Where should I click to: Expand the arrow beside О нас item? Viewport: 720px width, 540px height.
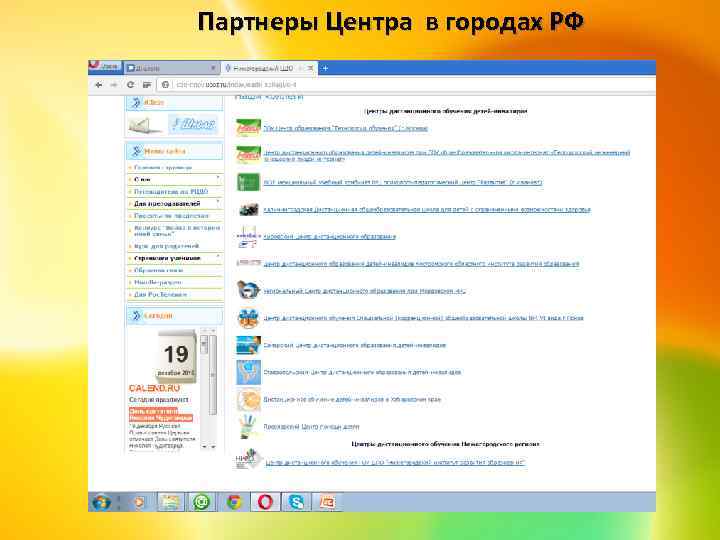tap(218, 178)
